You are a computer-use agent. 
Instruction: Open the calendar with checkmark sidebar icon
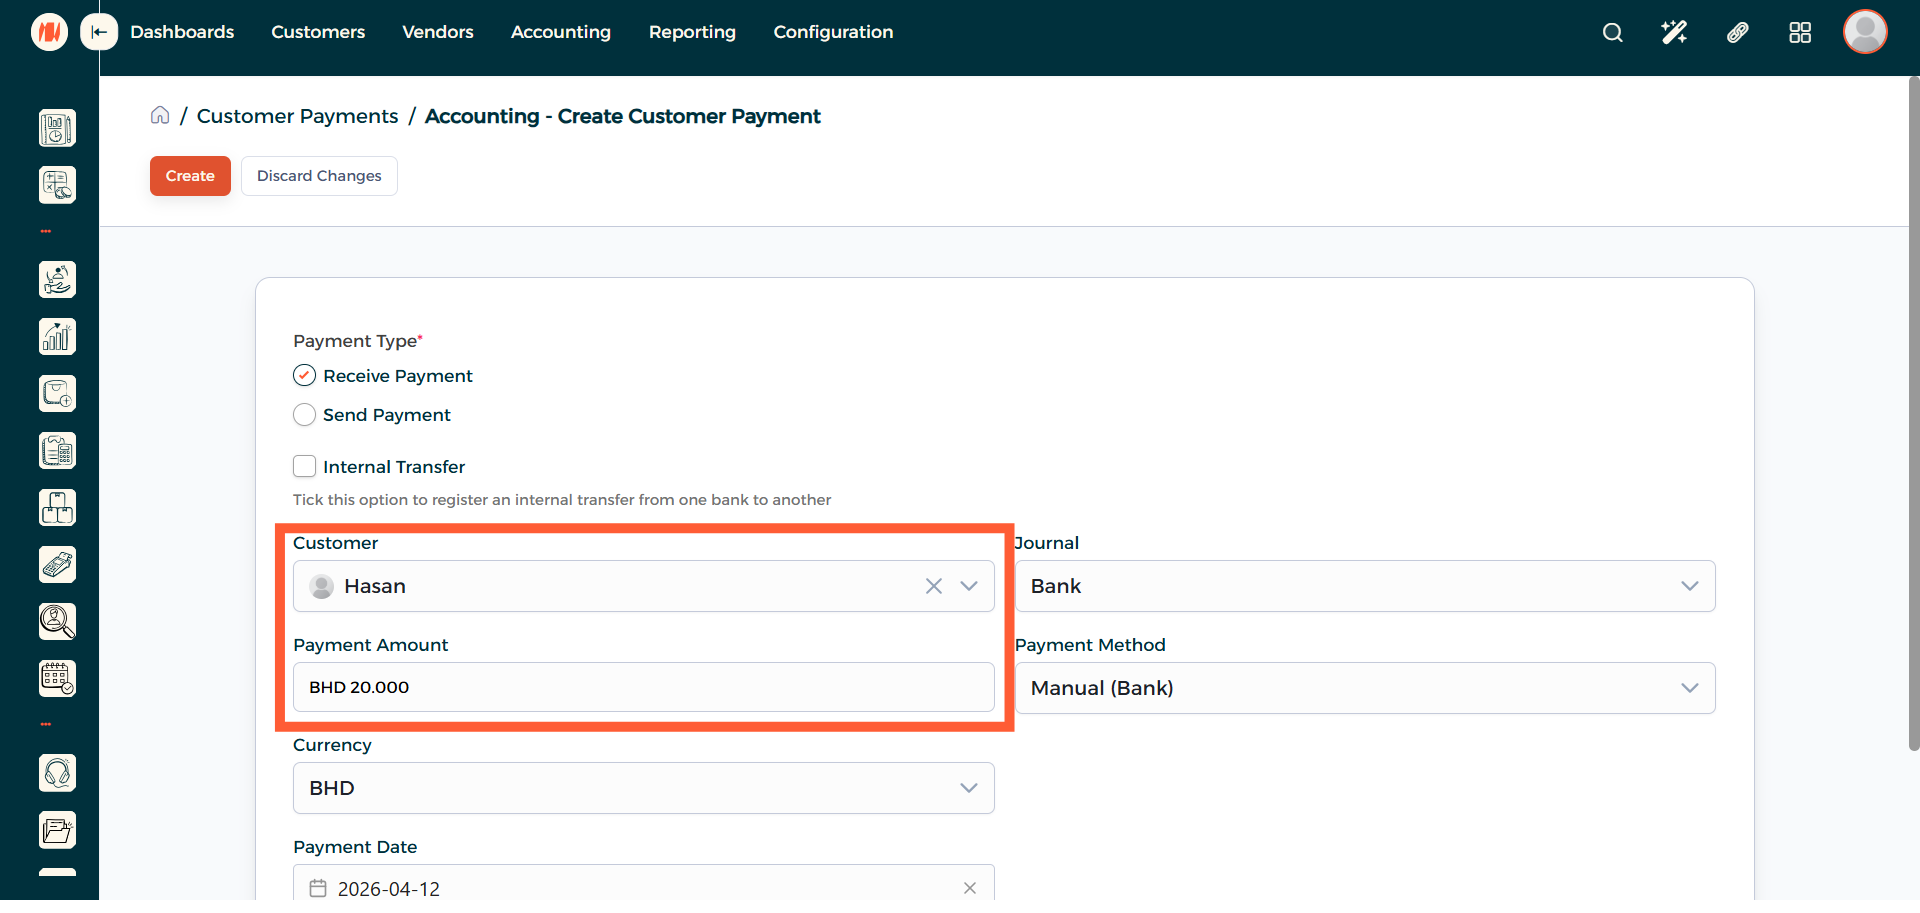pos(57,678)
